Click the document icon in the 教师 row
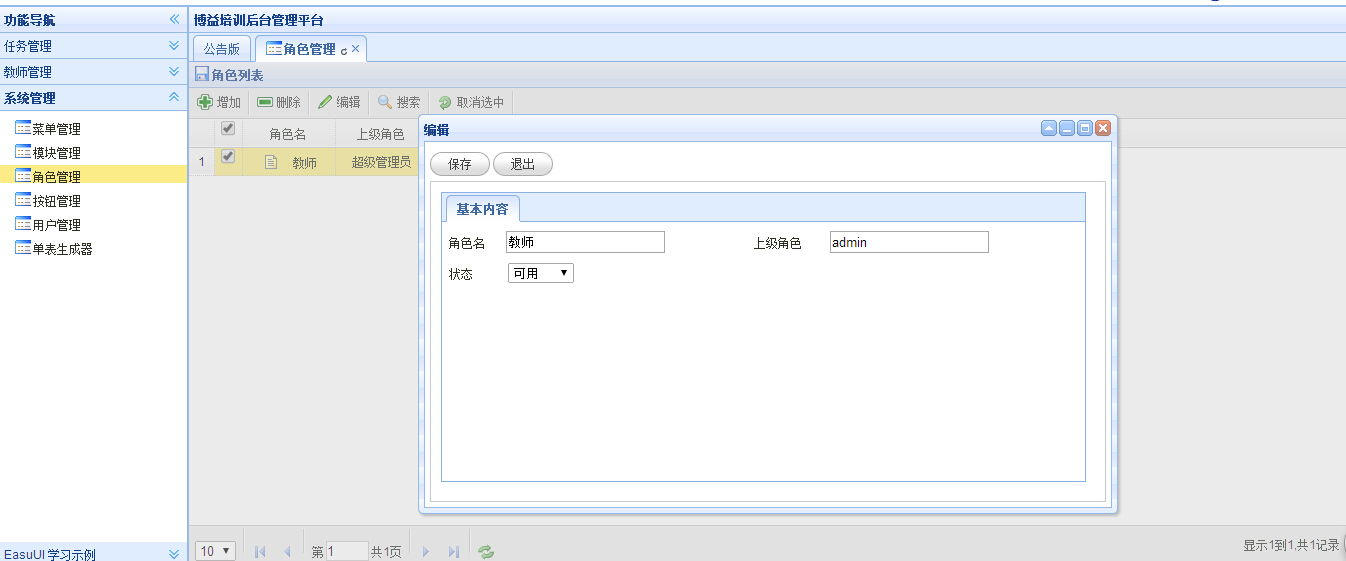The height and width of the screenshot is (561, 1346). click(271, 162)
